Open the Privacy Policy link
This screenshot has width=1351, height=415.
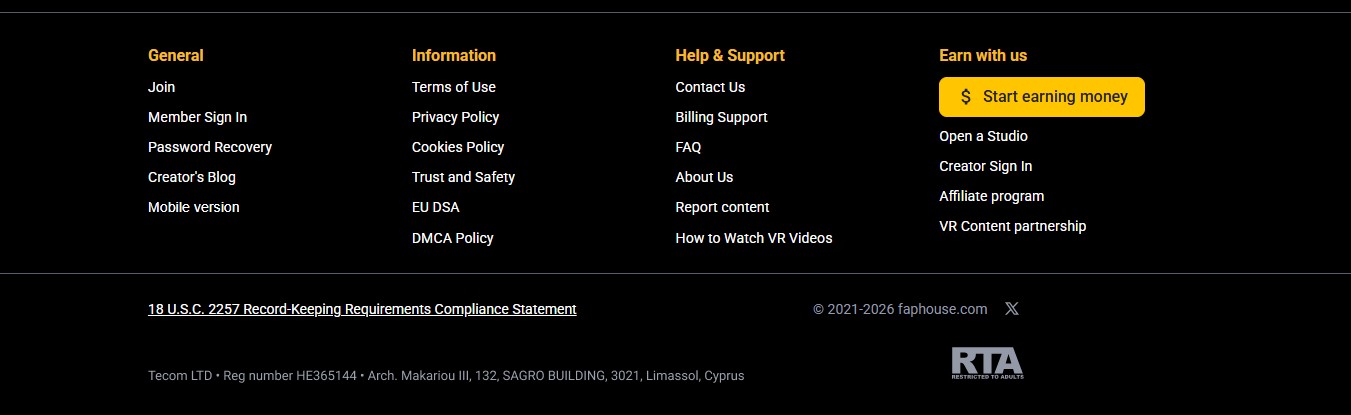pos(455,117)
